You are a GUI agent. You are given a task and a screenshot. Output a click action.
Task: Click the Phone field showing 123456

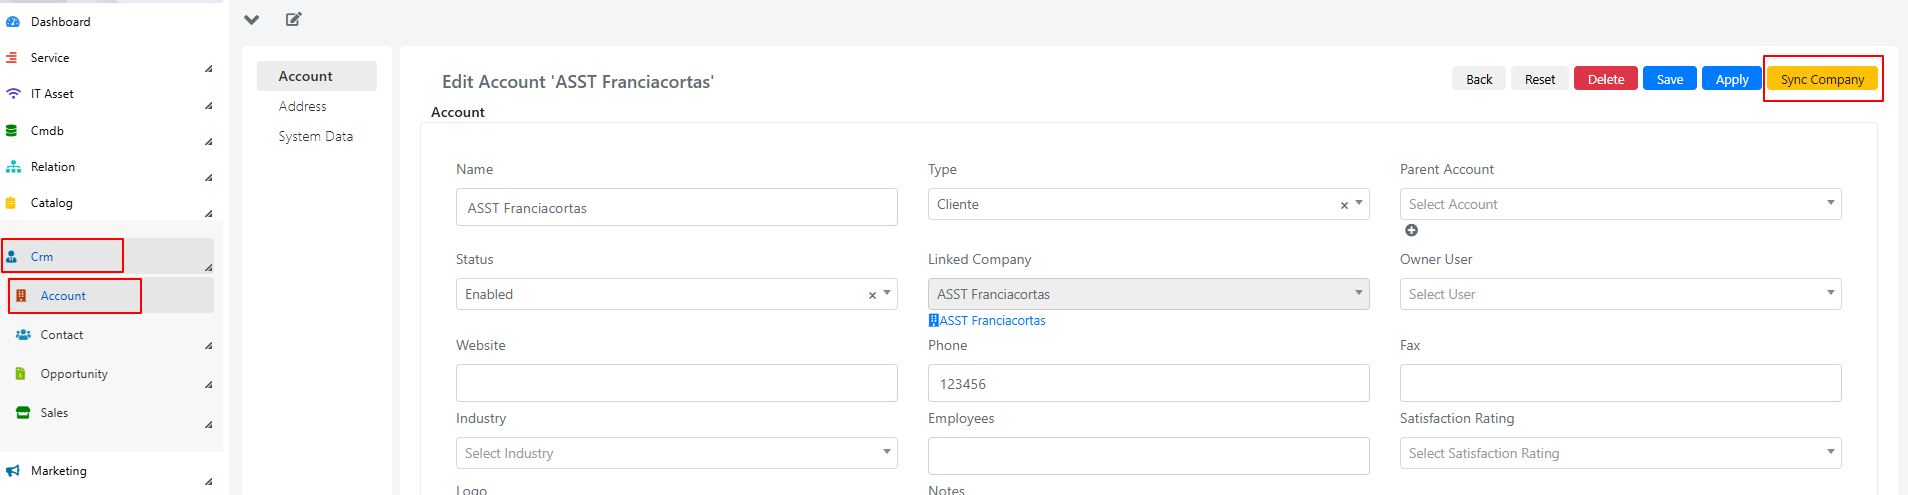click(1148, 383)
